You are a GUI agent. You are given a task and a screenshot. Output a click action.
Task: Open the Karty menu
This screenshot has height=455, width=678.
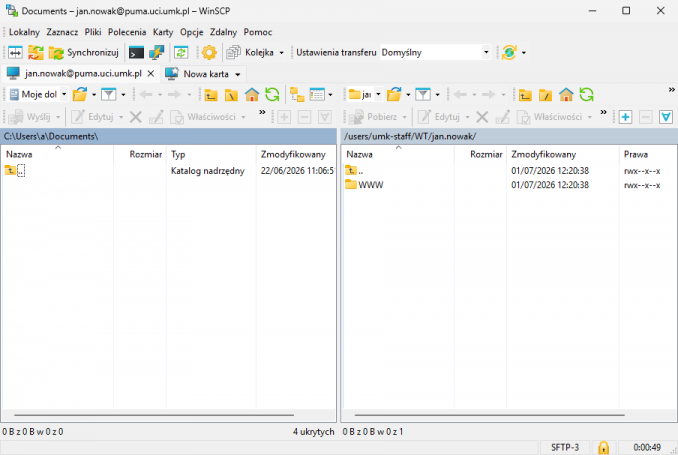coord(163,32)
